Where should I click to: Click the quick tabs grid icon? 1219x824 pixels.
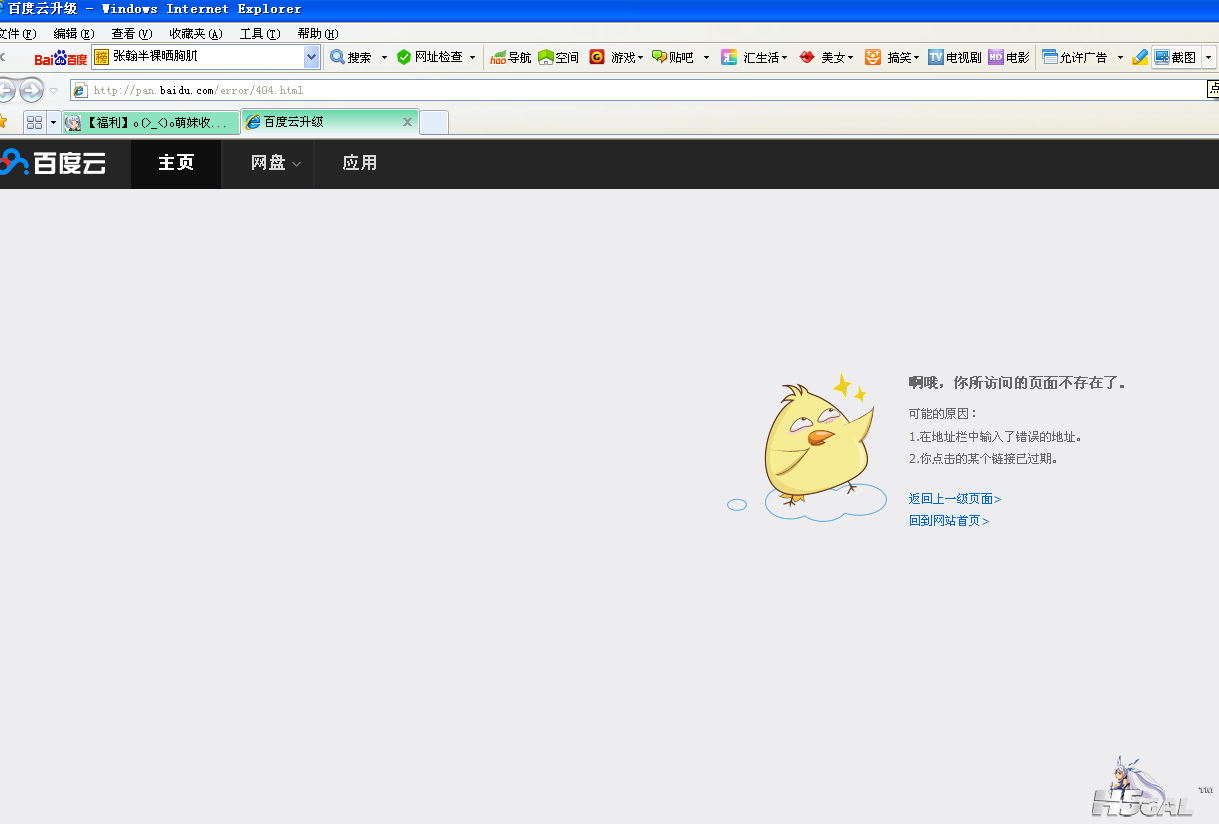click(x=34, y=122)
